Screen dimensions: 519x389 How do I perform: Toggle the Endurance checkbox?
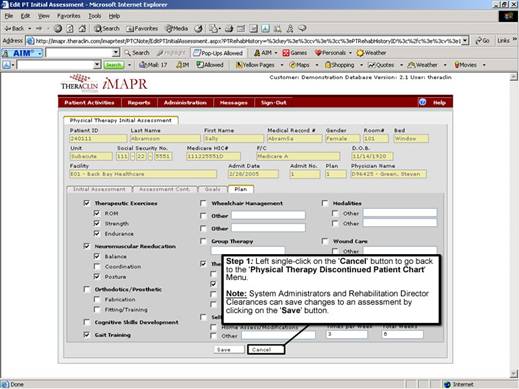click(x=97, y=233)
